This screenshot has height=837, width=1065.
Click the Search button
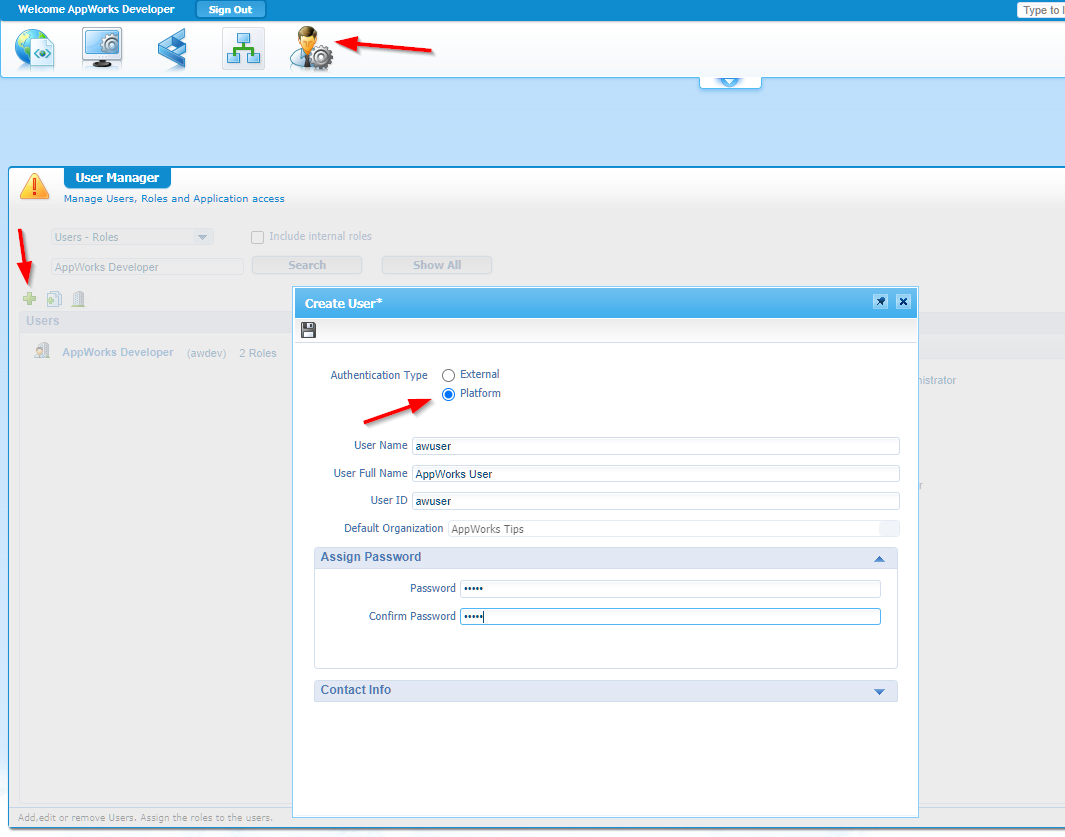(306, 265)
